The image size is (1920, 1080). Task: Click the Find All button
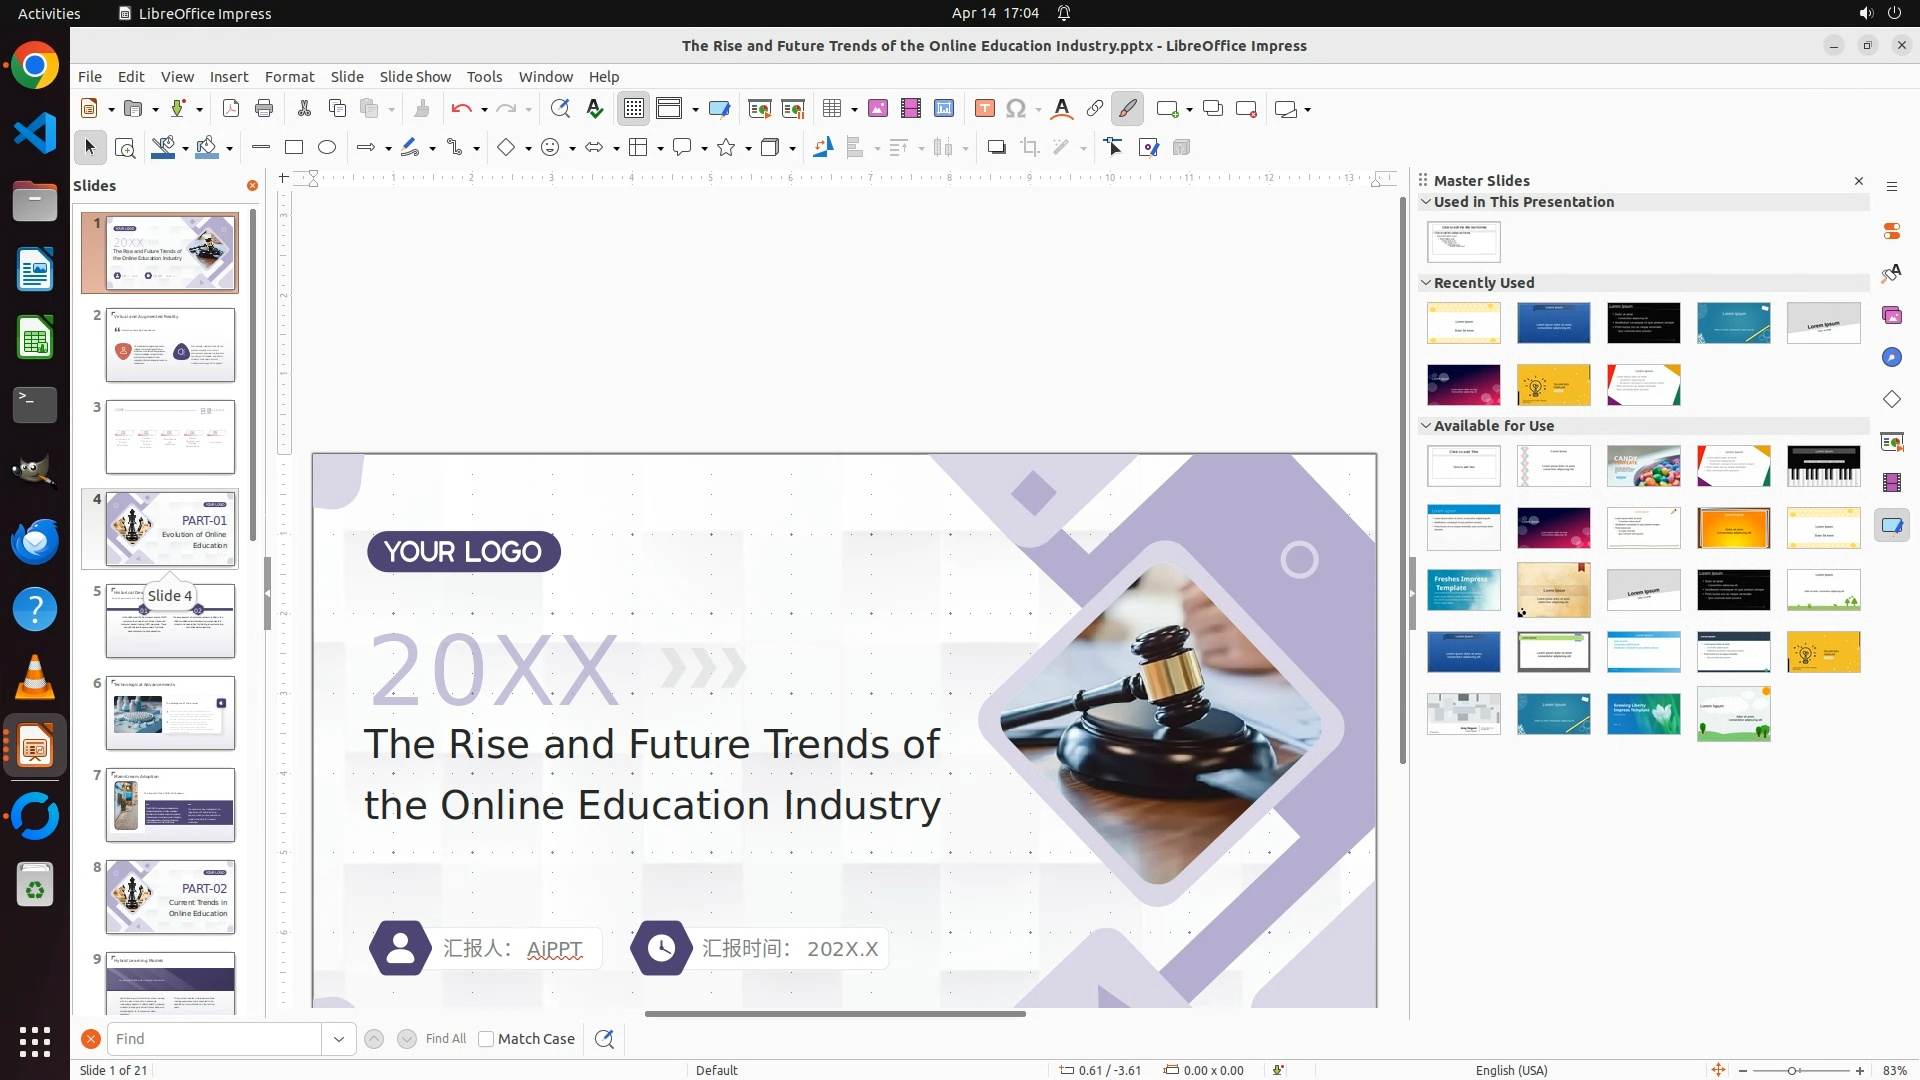[x=445, y=1039]
